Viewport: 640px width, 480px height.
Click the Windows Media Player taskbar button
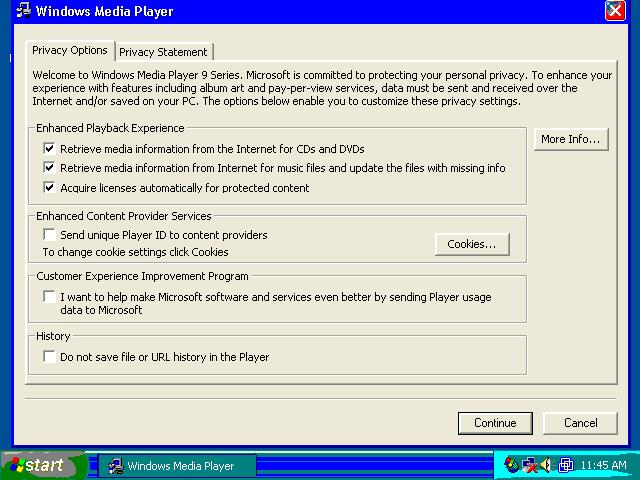click(177, 466)
